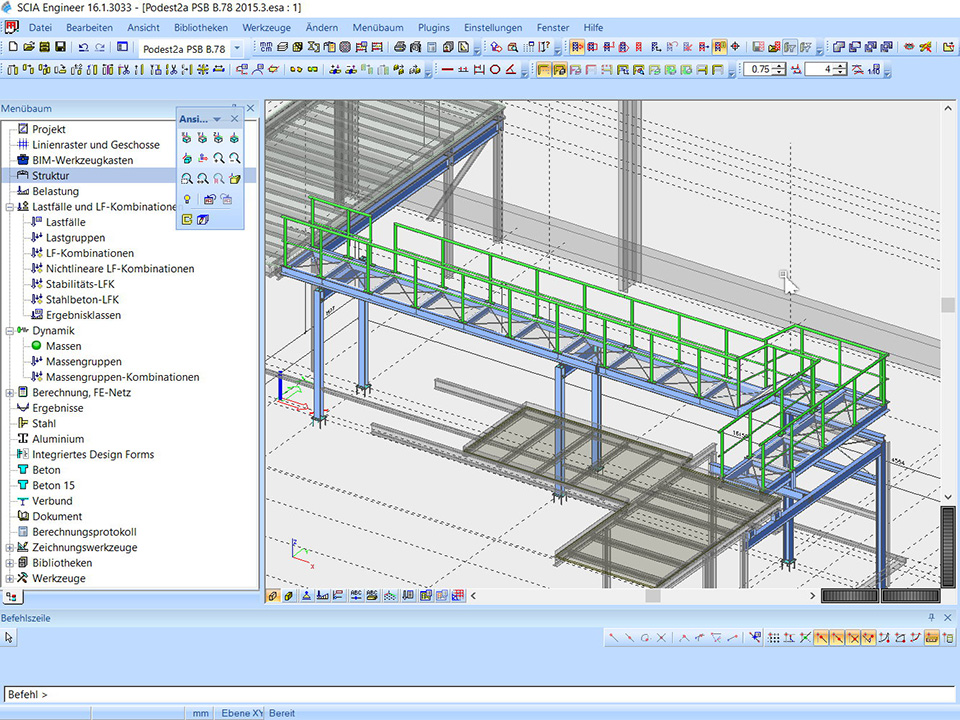Click the Save project icon
Screen dimensions: 960x720
coord(60,47)
